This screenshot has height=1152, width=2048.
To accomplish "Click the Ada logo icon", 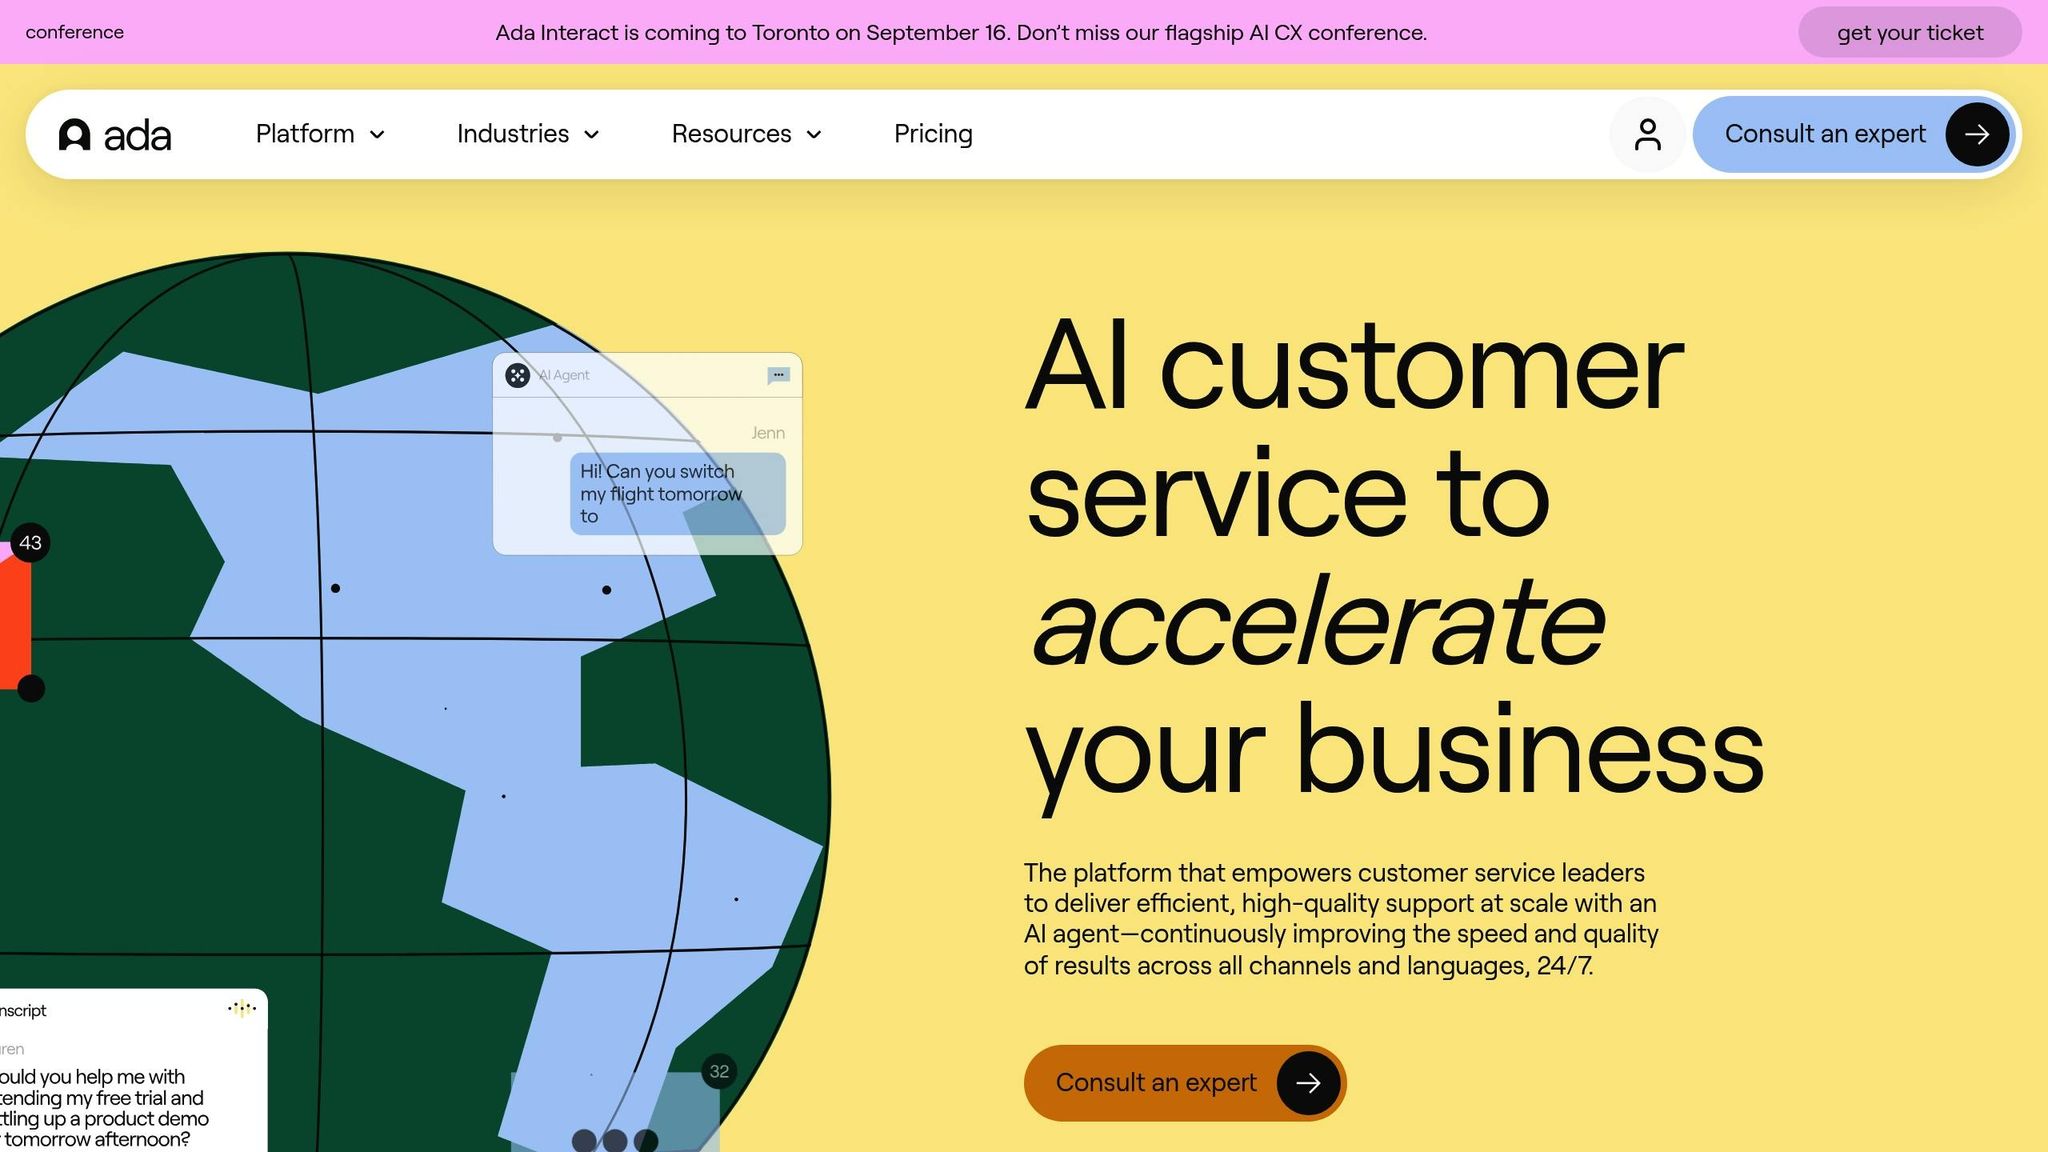I will pos(75,134).
